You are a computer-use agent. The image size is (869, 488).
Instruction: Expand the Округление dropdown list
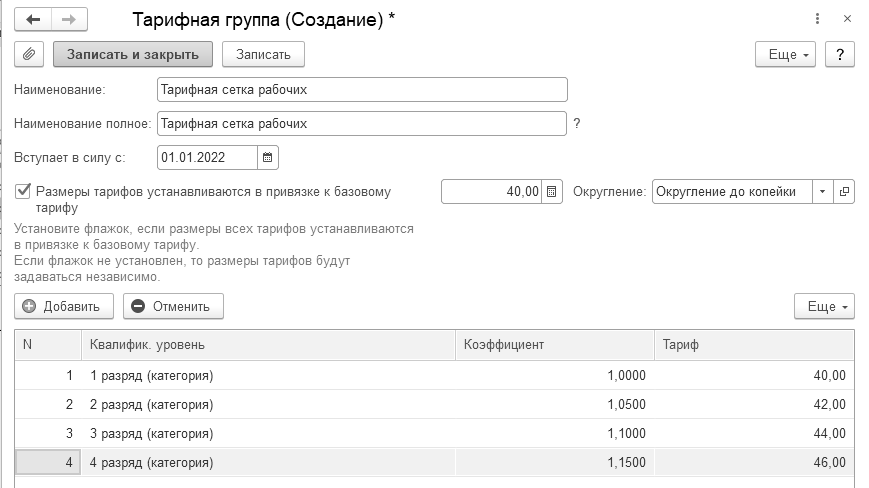coord(822,191)
